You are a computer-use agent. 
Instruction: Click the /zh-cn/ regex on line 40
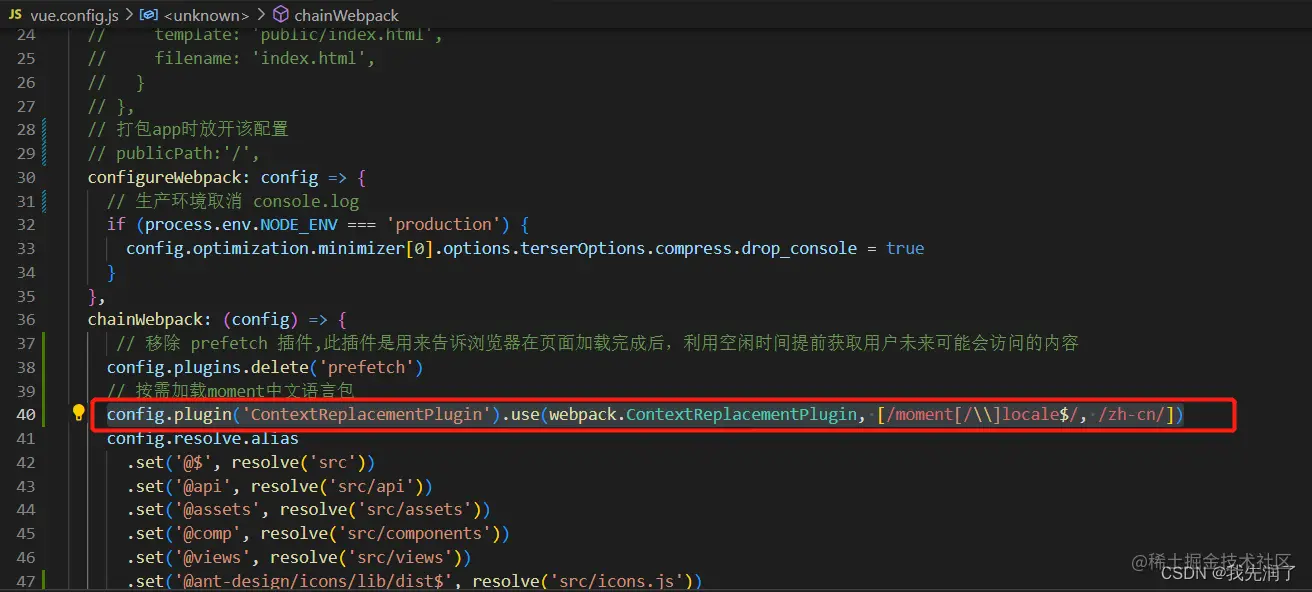click(x=1131, y=414)
